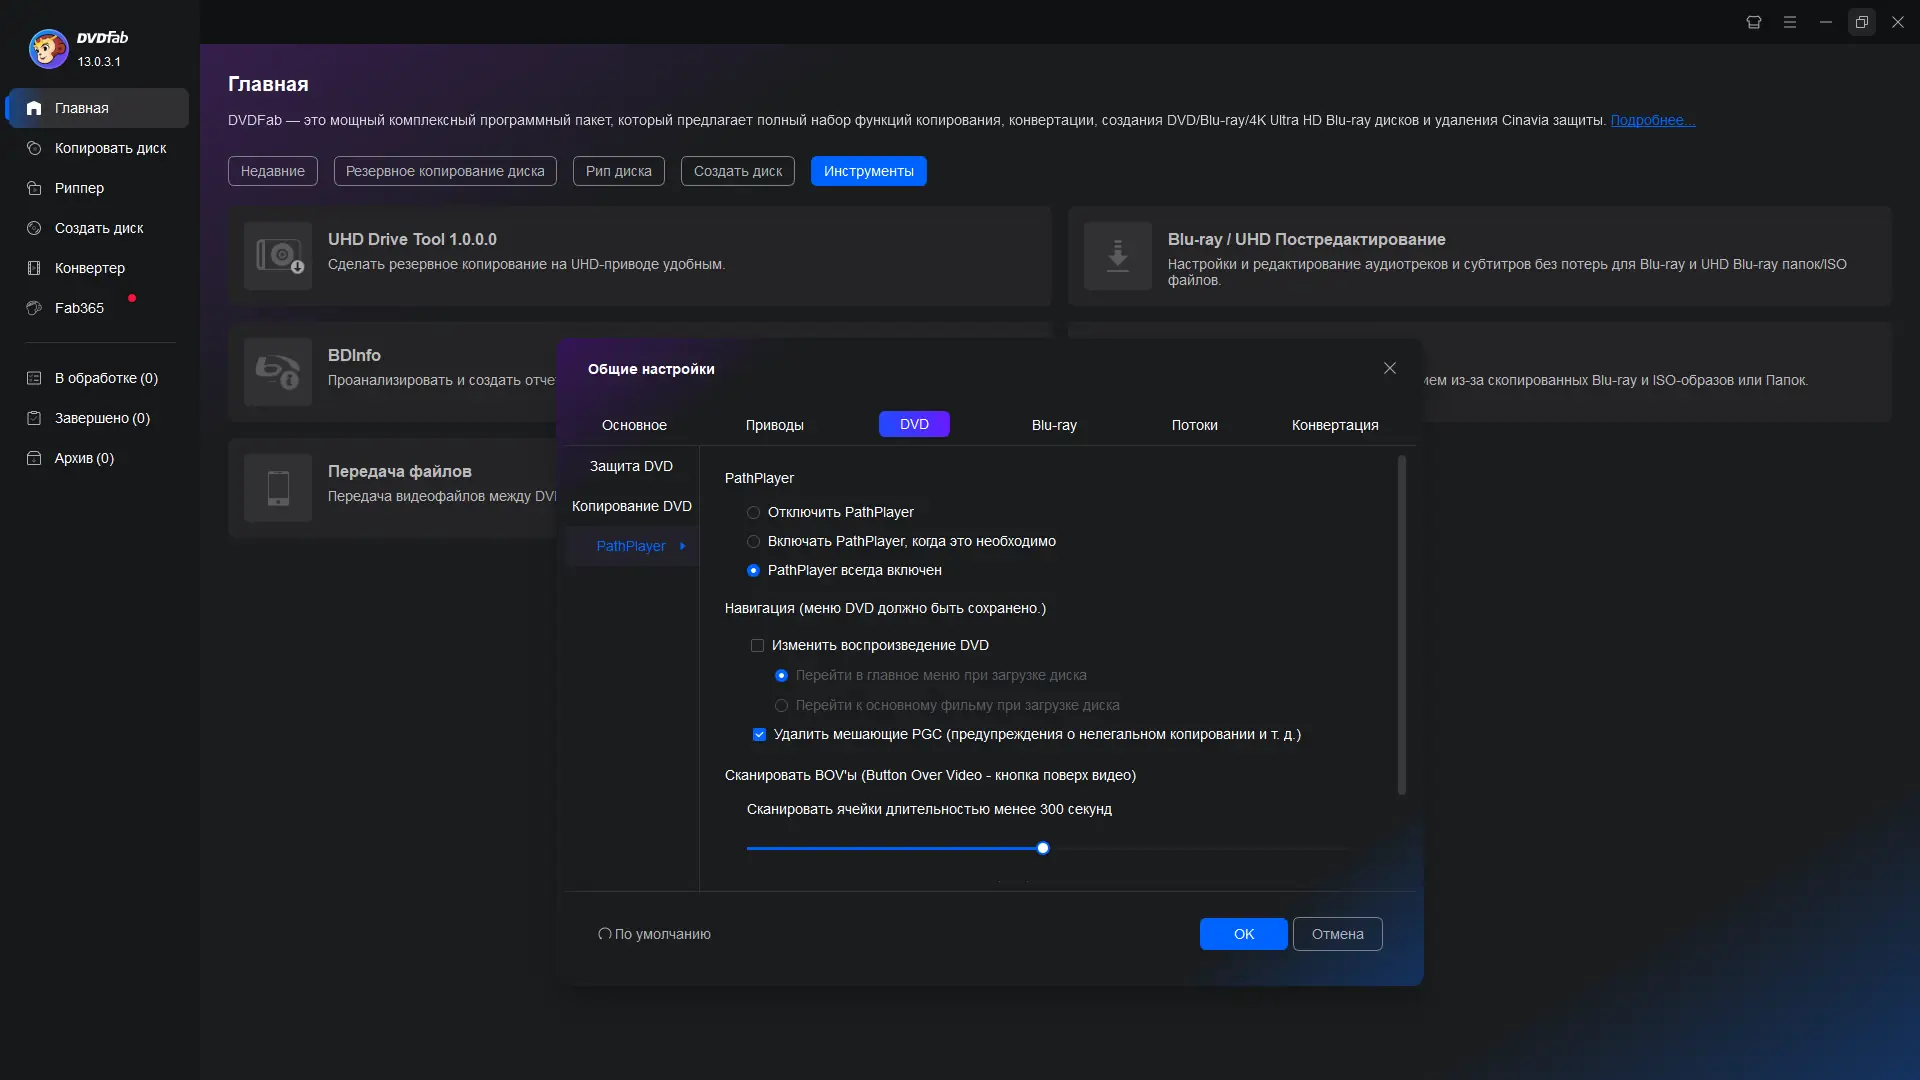This screenshot has height=1080, width=1920.
Task: Open 'Копирование DVD' settings section
Action: coord(631,506)
